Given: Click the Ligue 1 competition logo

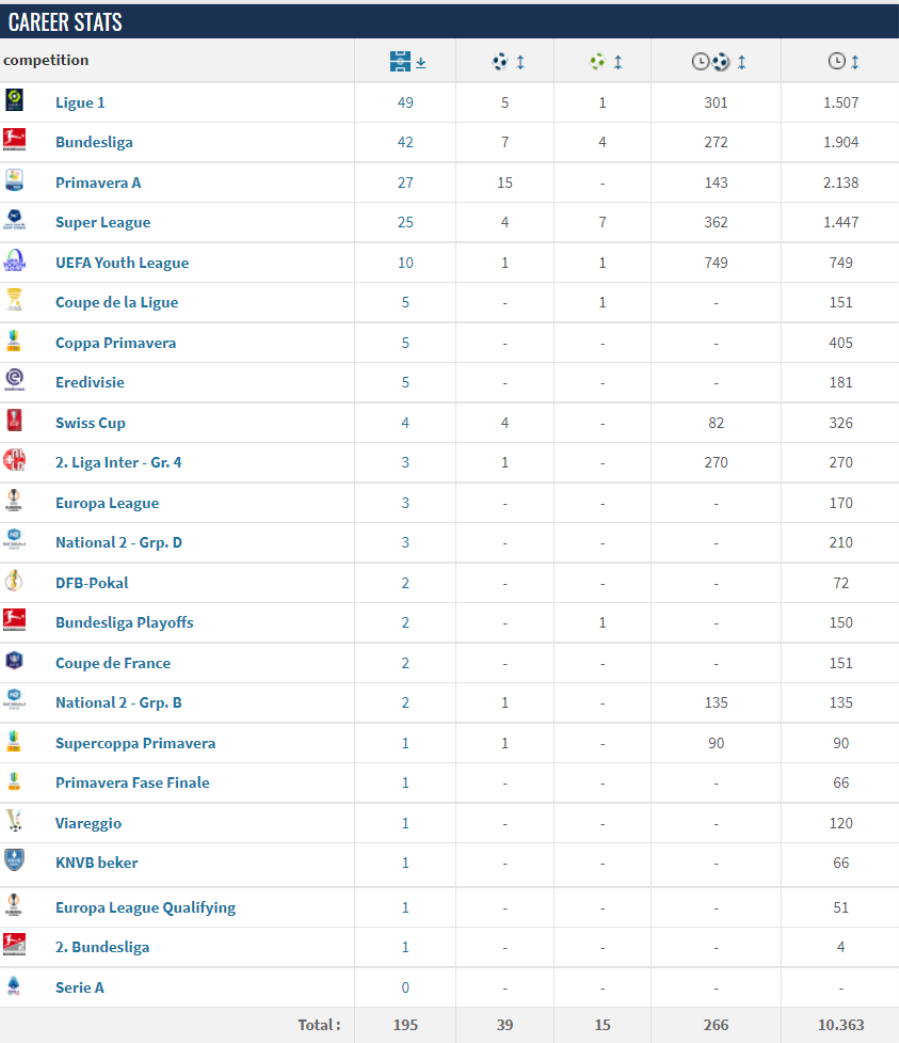Looking at the screenshot, I should pyautogui.click(x=15, y=100).
